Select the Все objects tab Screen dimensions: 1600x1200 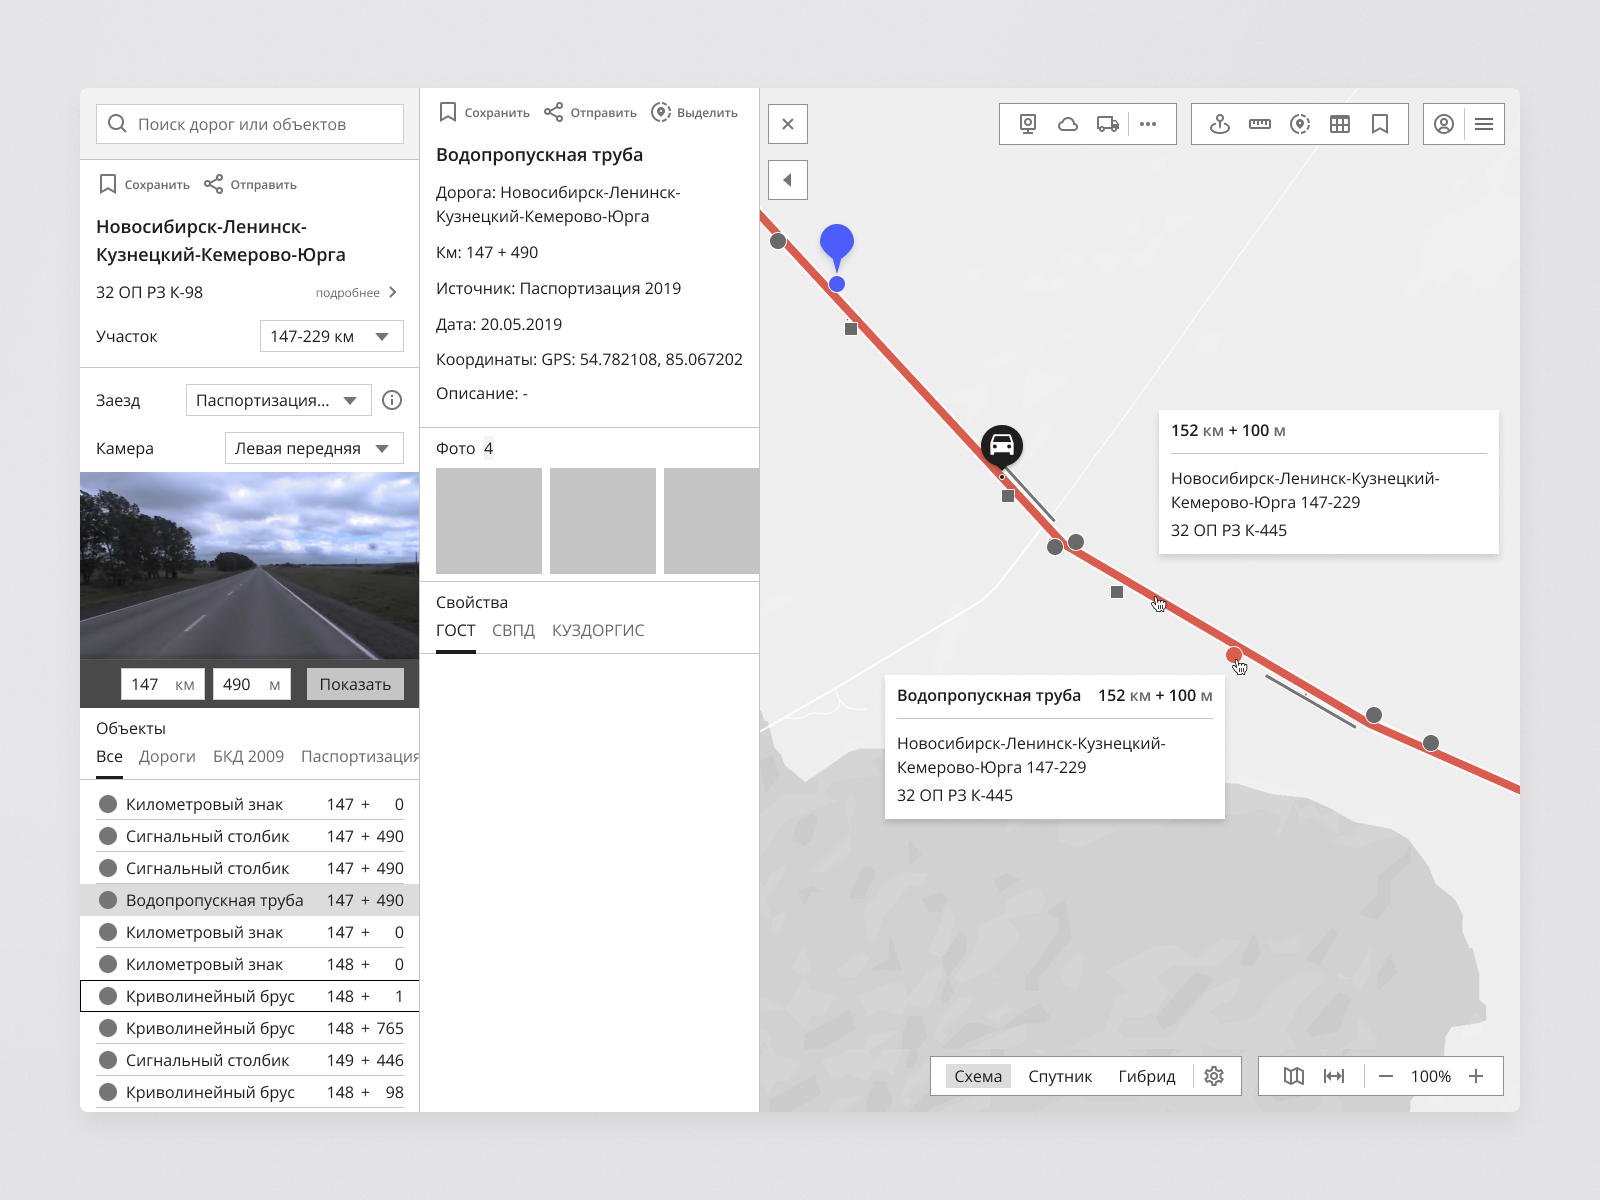pyautogui.click(x=109, y=757)
